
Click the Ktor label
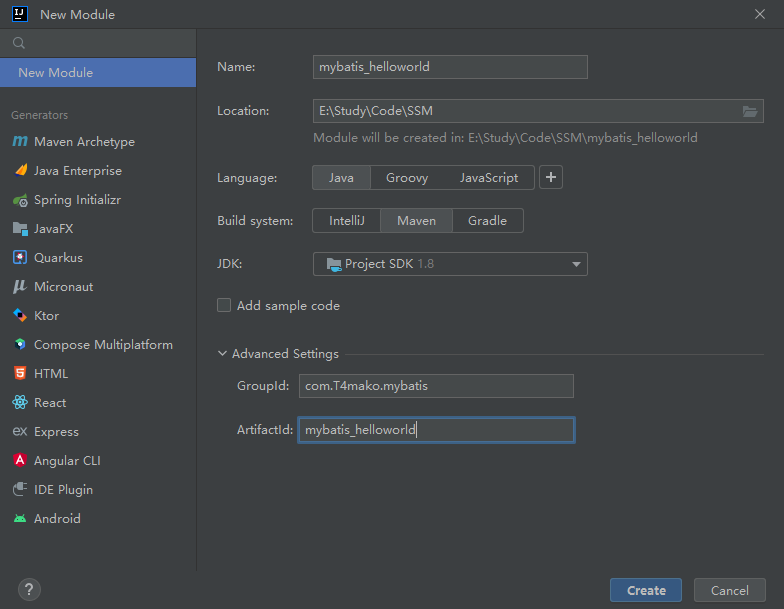[46, 316]
